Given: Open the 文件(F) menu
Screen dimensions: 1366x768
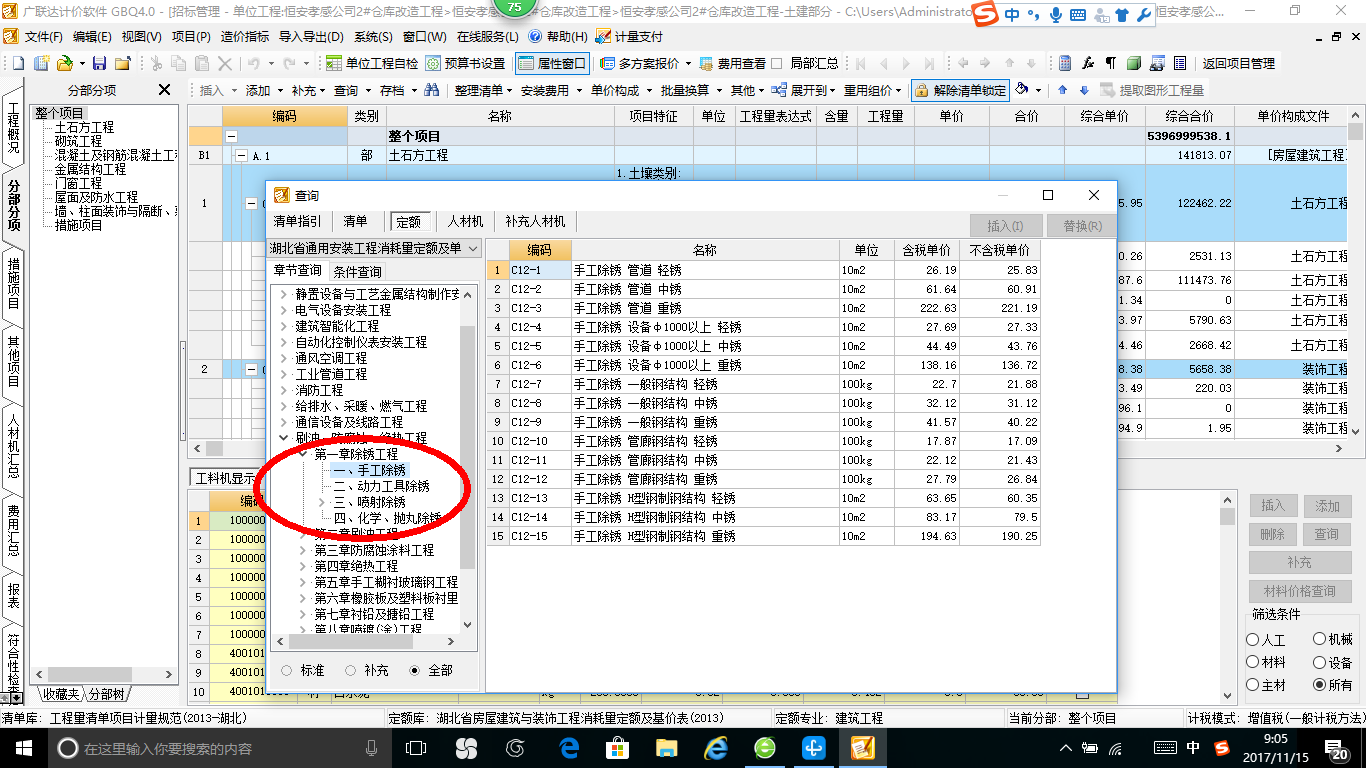Looking at the screenshot, I should (44, 36).
